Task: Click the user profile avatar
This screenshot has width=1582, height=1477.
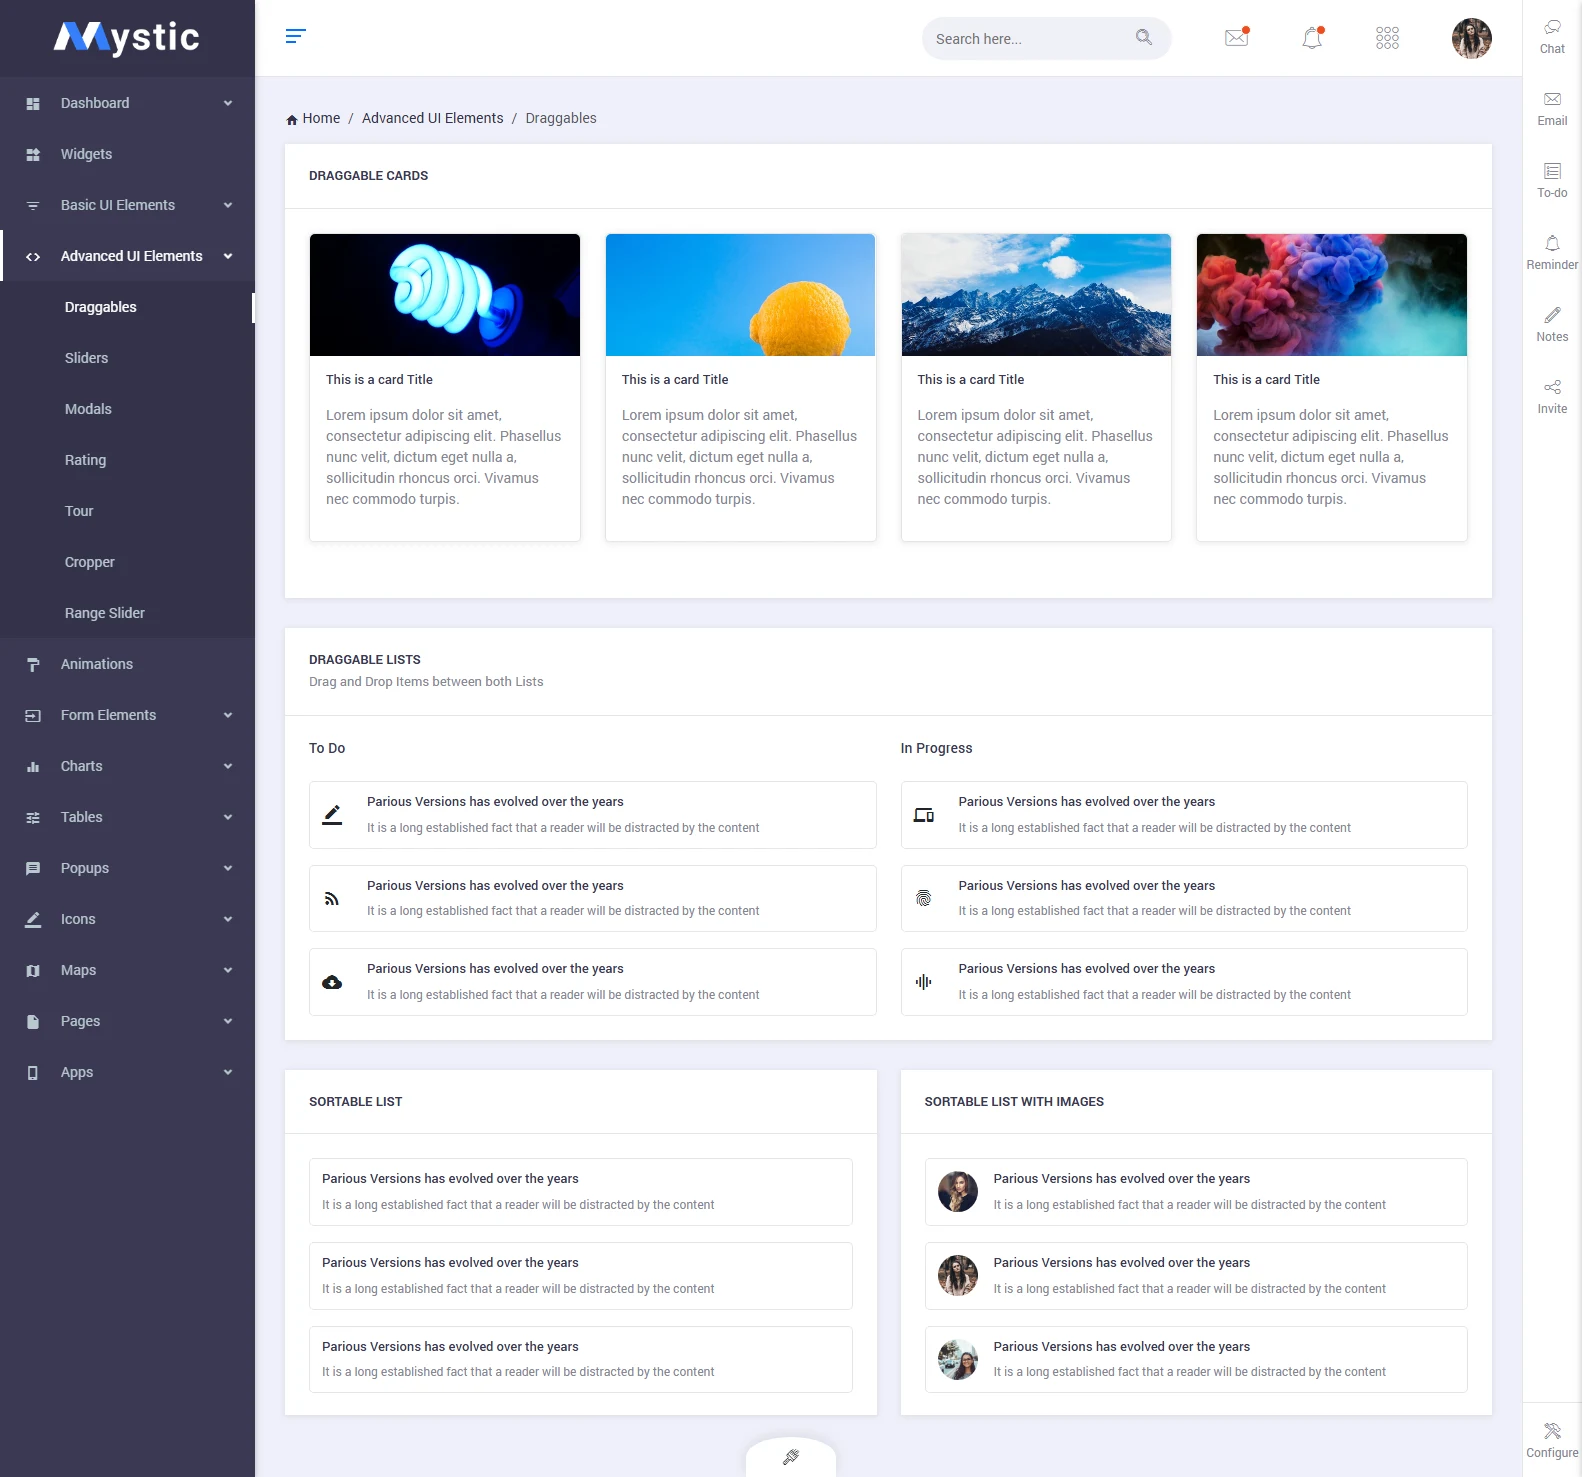Action: tap(1471, 38)
